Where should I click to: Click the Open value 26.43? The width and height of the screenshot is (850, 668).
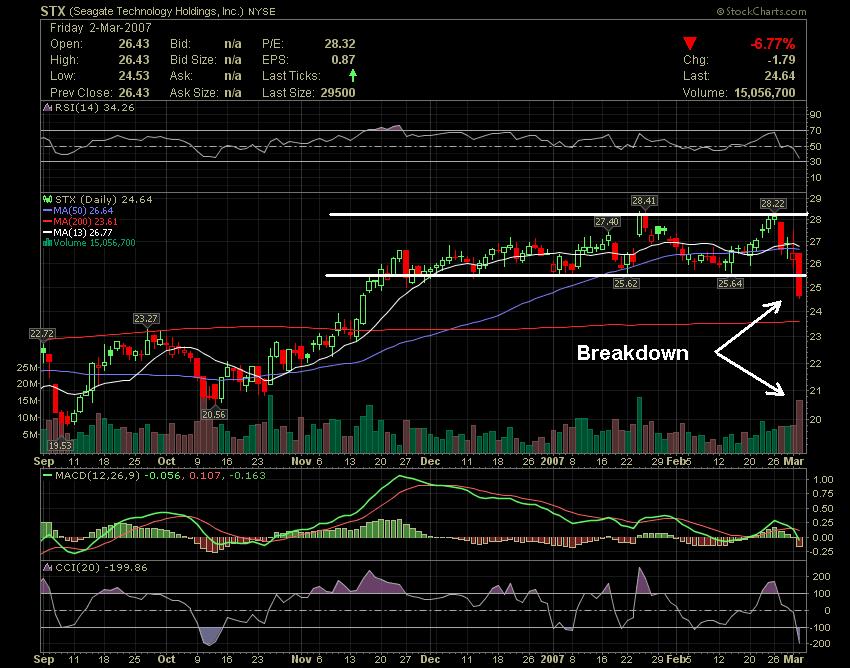coord(134,44)
